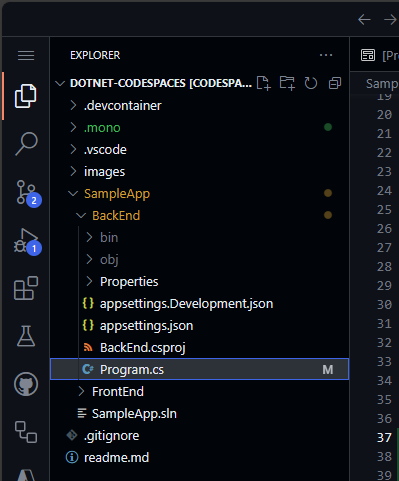Go forward with the right arrow
The height and width of the screenshot is (481, 399).
pyautogui.click(x=390, y=20)
